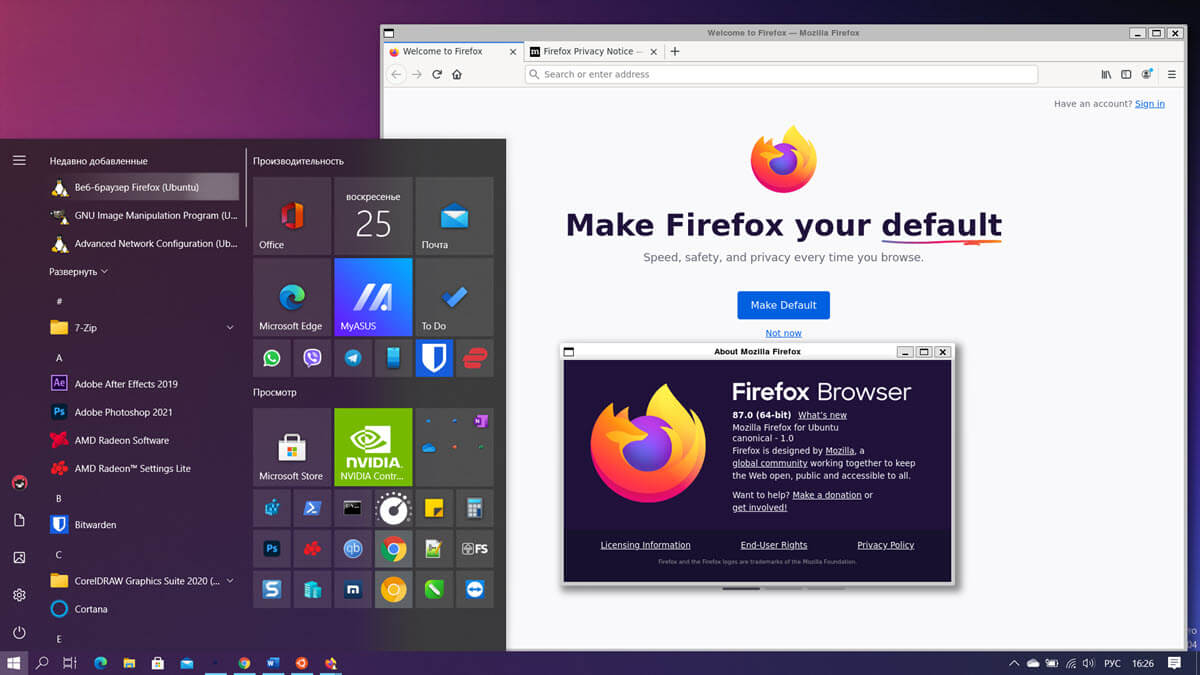Open the MyASUS tile

tap(373, 297)
